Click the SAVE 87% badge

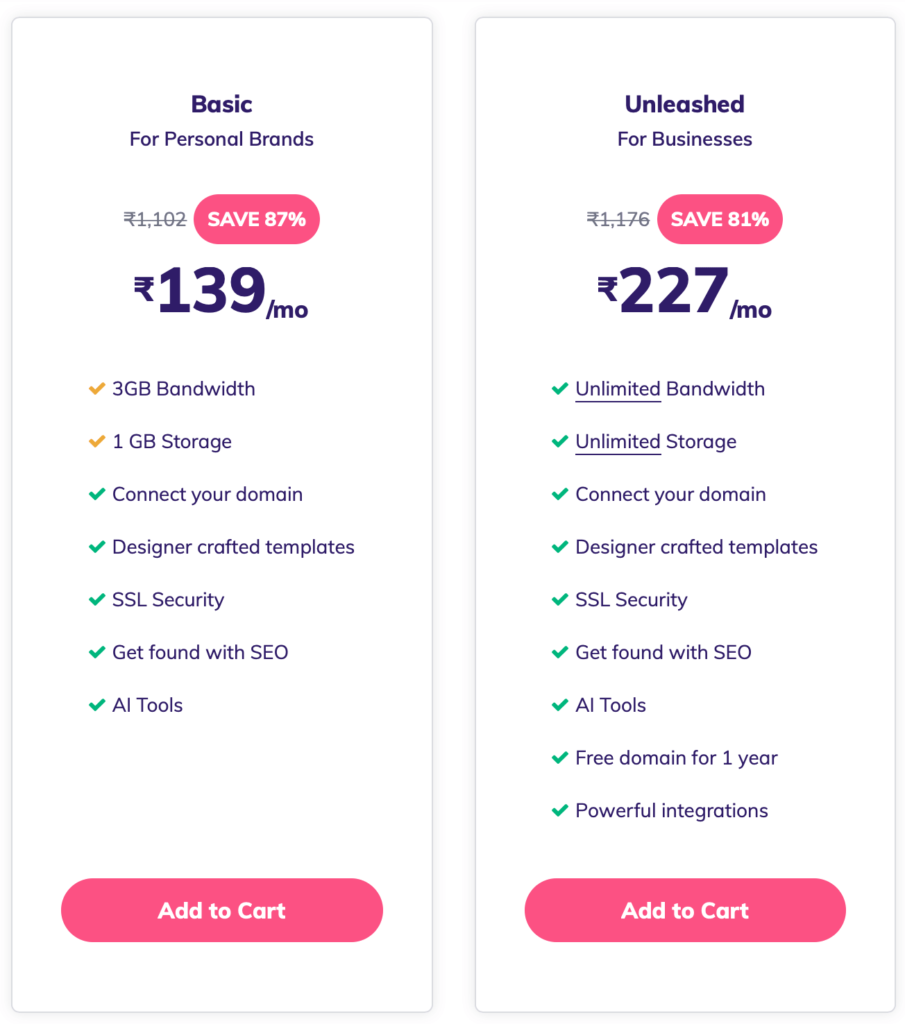pos(257,219)
